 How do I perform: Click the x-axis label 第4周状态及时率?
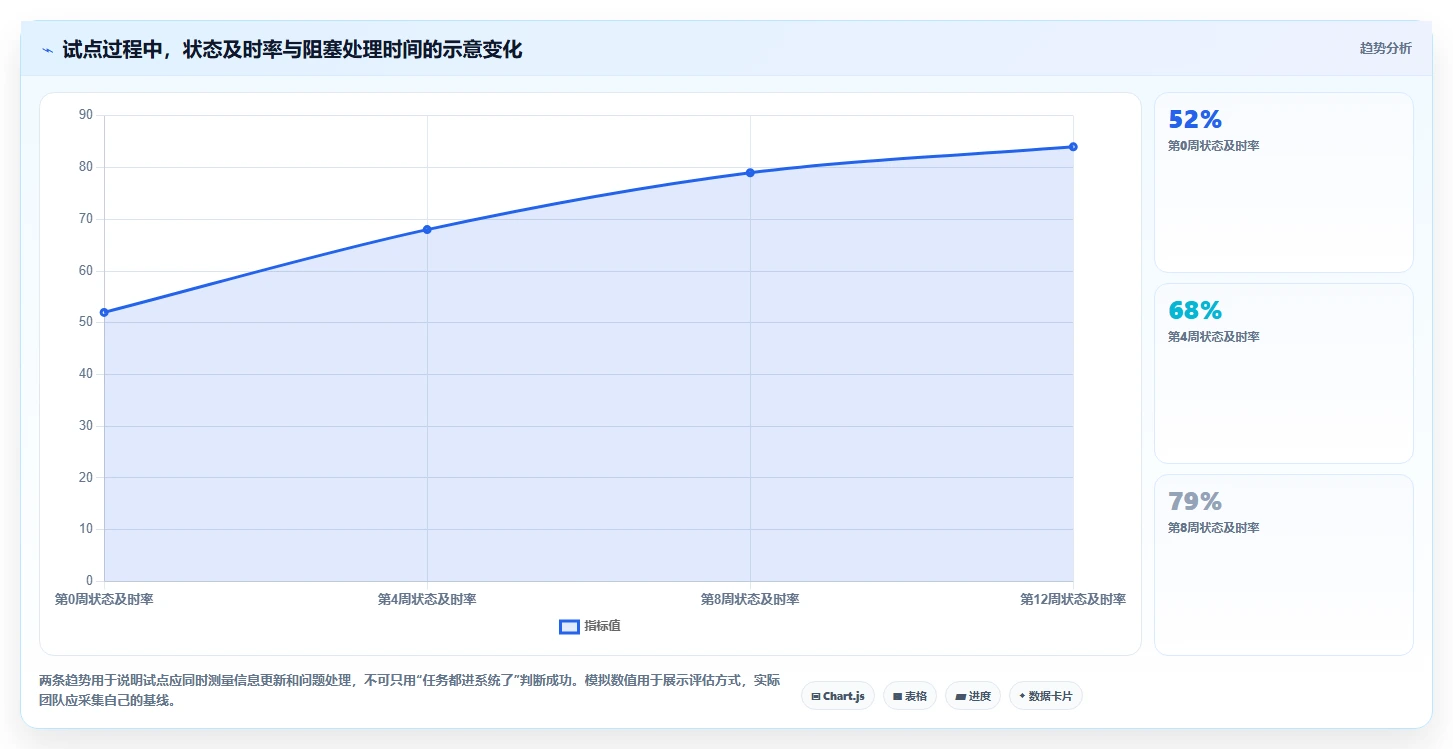point(427,599)
